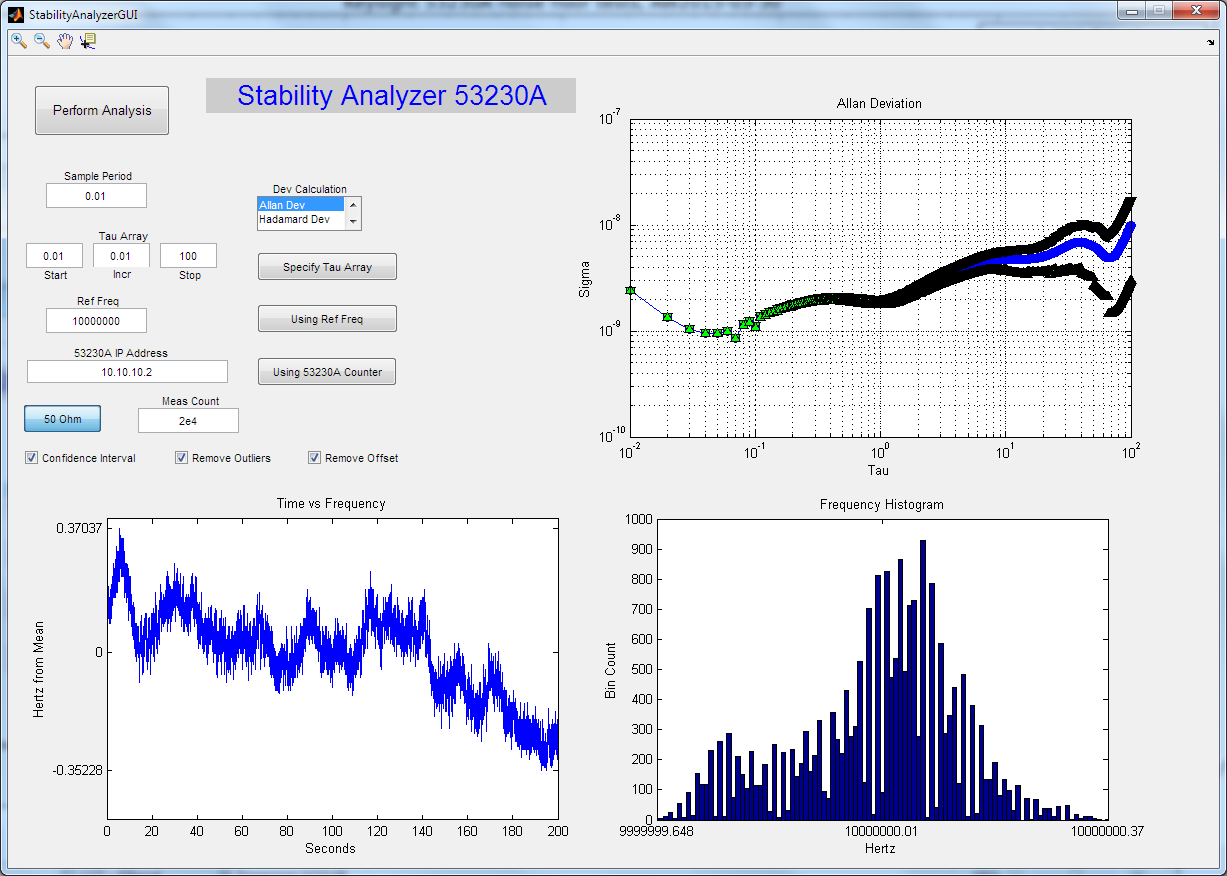
Task: Click the Tau Array Stop field
Action: (188, 256)
